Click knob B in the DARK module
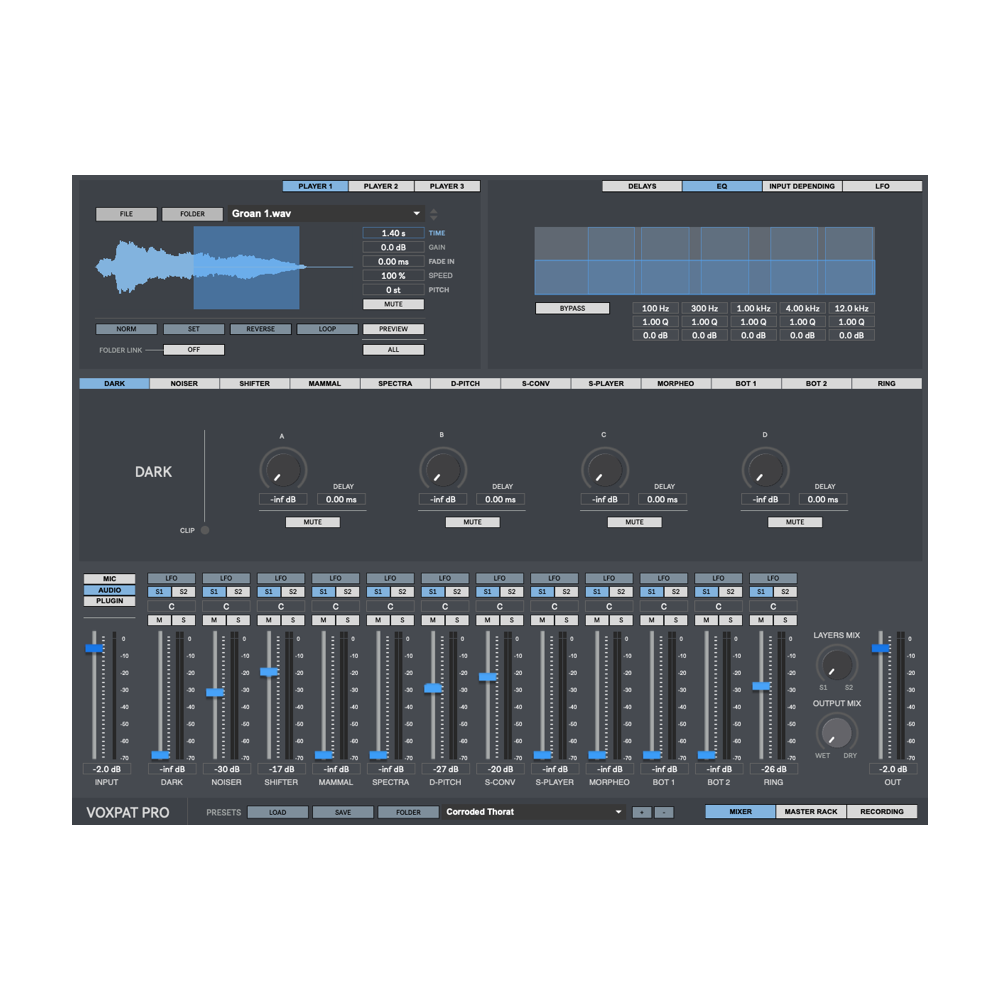This screenshot has width=1000, height=1000. 443,467
